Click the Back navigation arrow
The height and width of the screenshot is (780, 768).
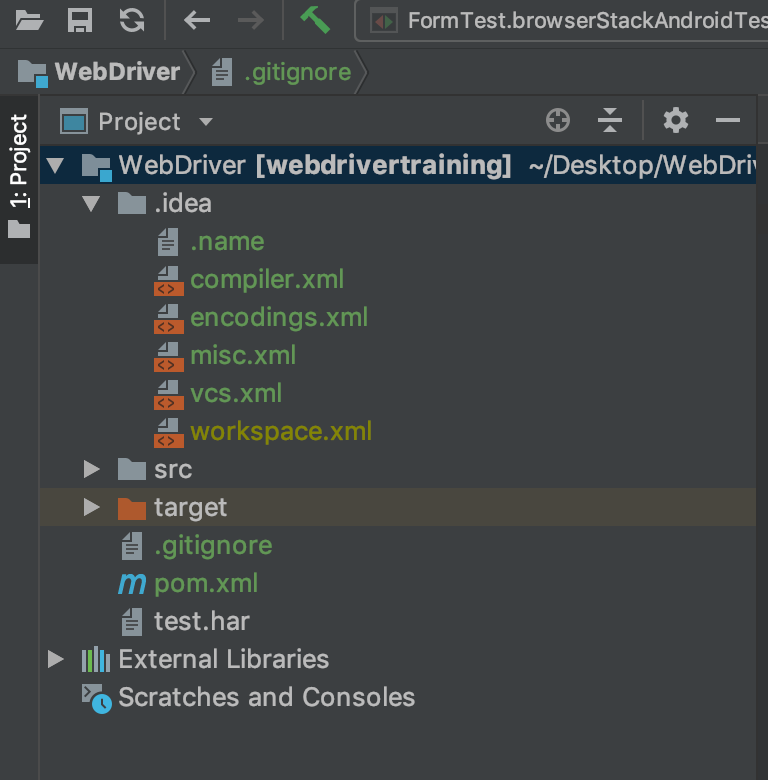tap(197, 19)
